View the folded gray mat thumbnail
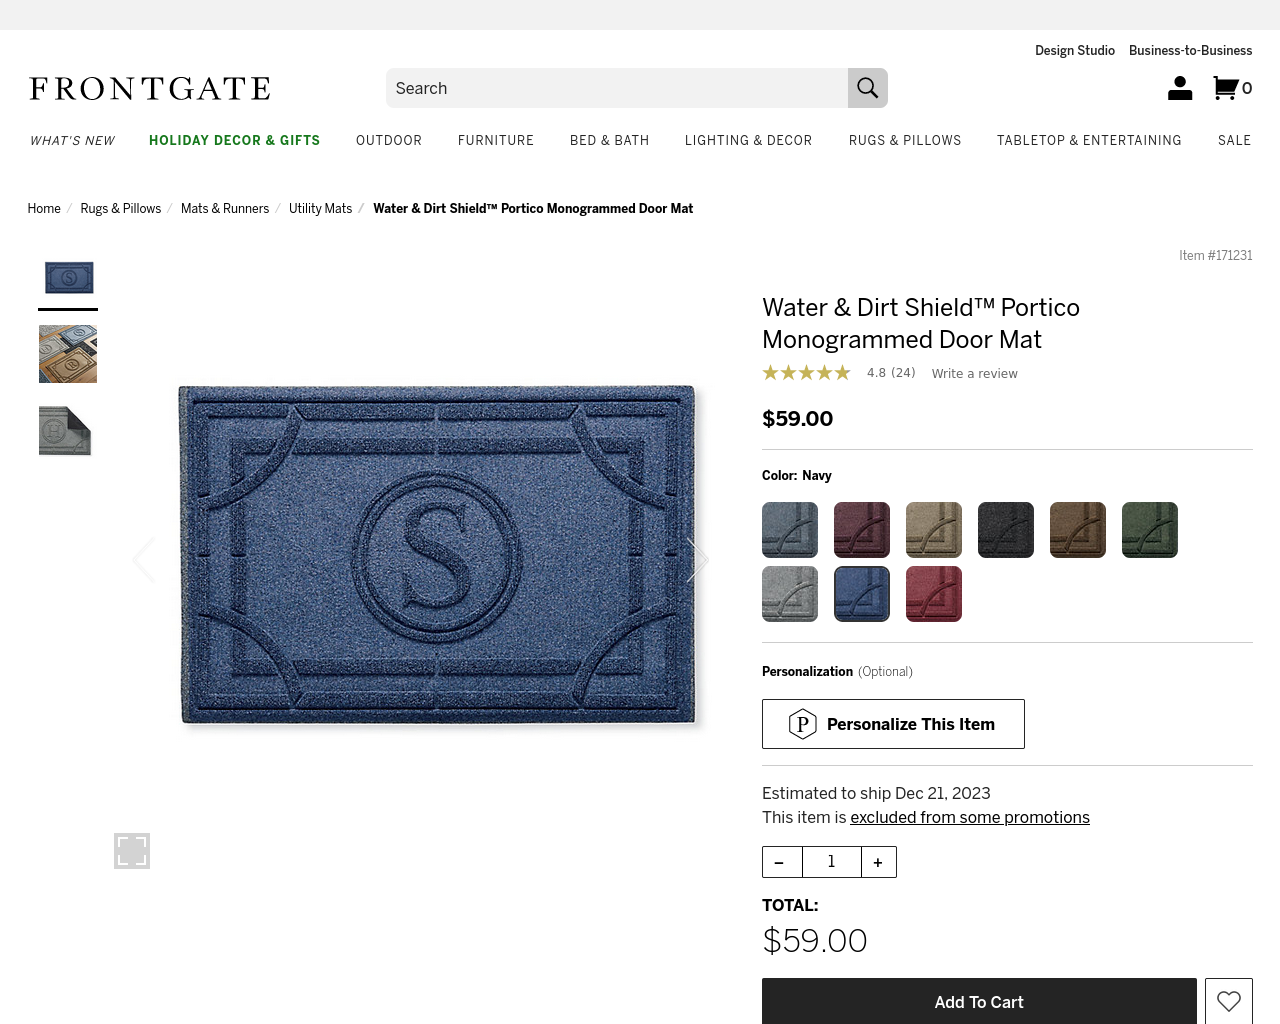 coord(65,431)
